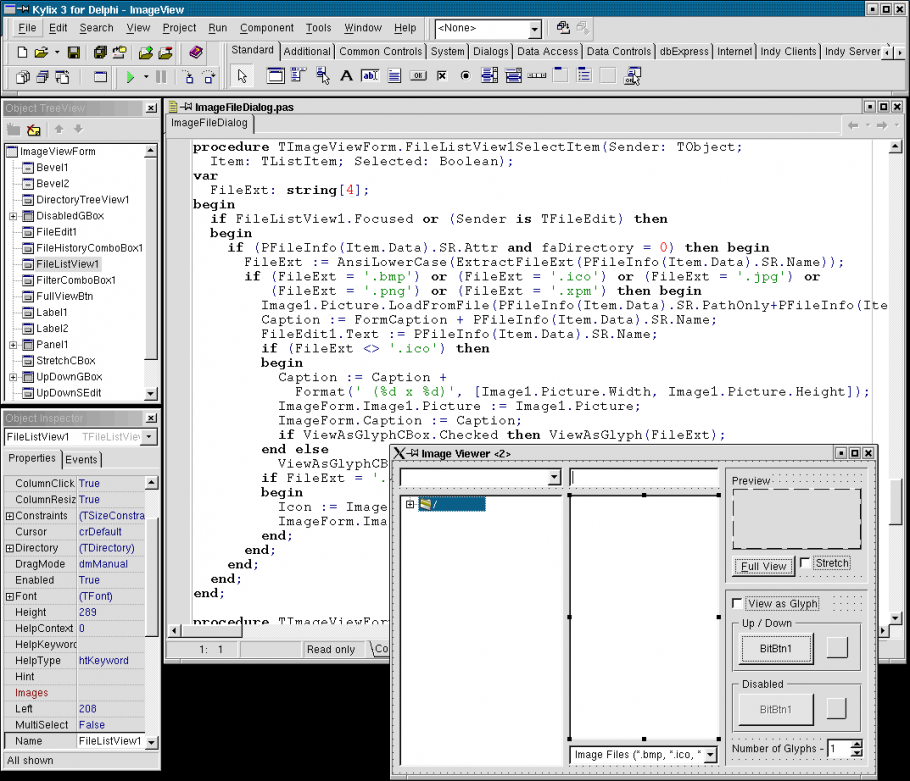This screenshot has width=910, height=781.
Task: Open file history combo box in Image Viewer
Action: [x=554, y=477]
